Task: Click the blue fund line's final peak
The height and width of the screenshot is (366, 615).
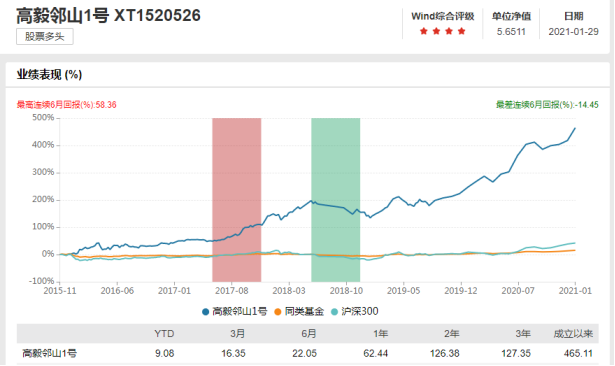Action: click(575, 128)
